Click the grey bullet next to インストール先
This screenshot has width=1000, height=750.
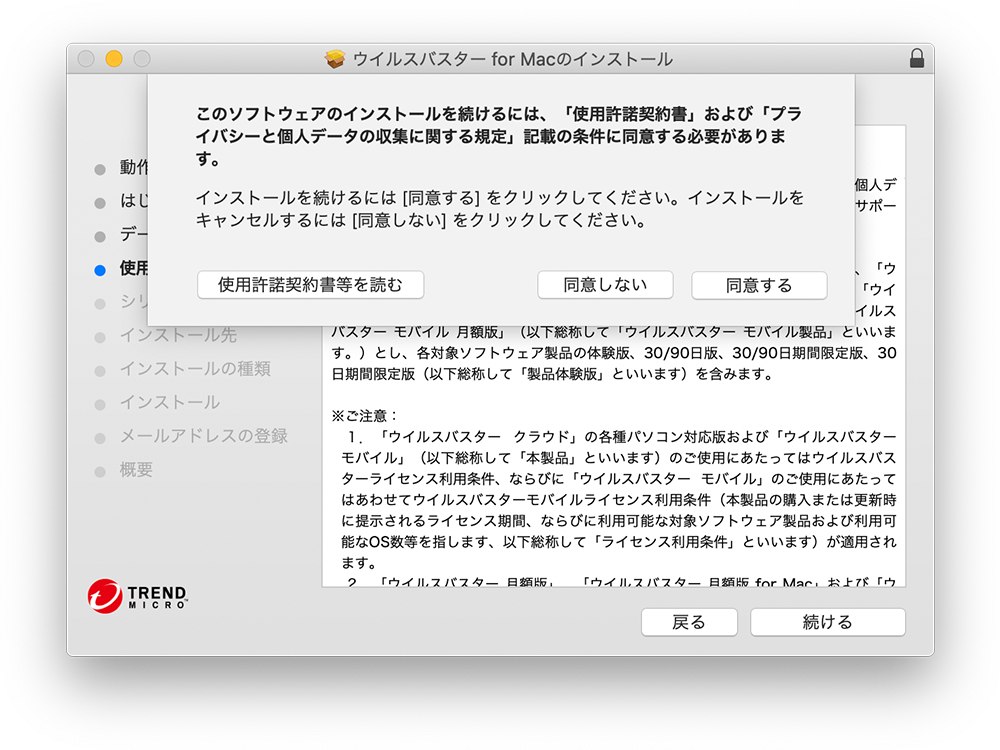click(99, 337)
